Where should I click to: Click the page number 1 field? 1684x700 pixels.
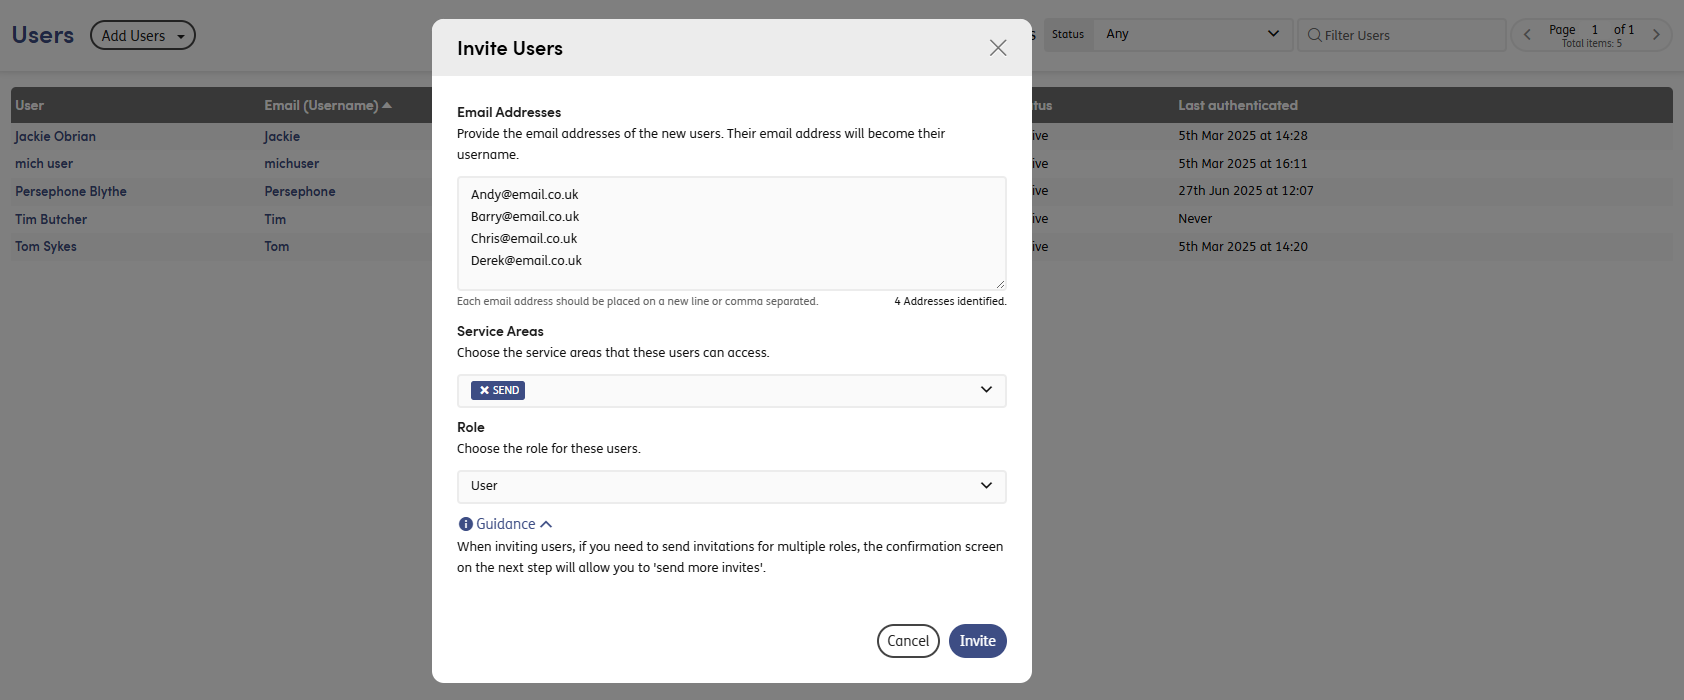(1595, 30)
